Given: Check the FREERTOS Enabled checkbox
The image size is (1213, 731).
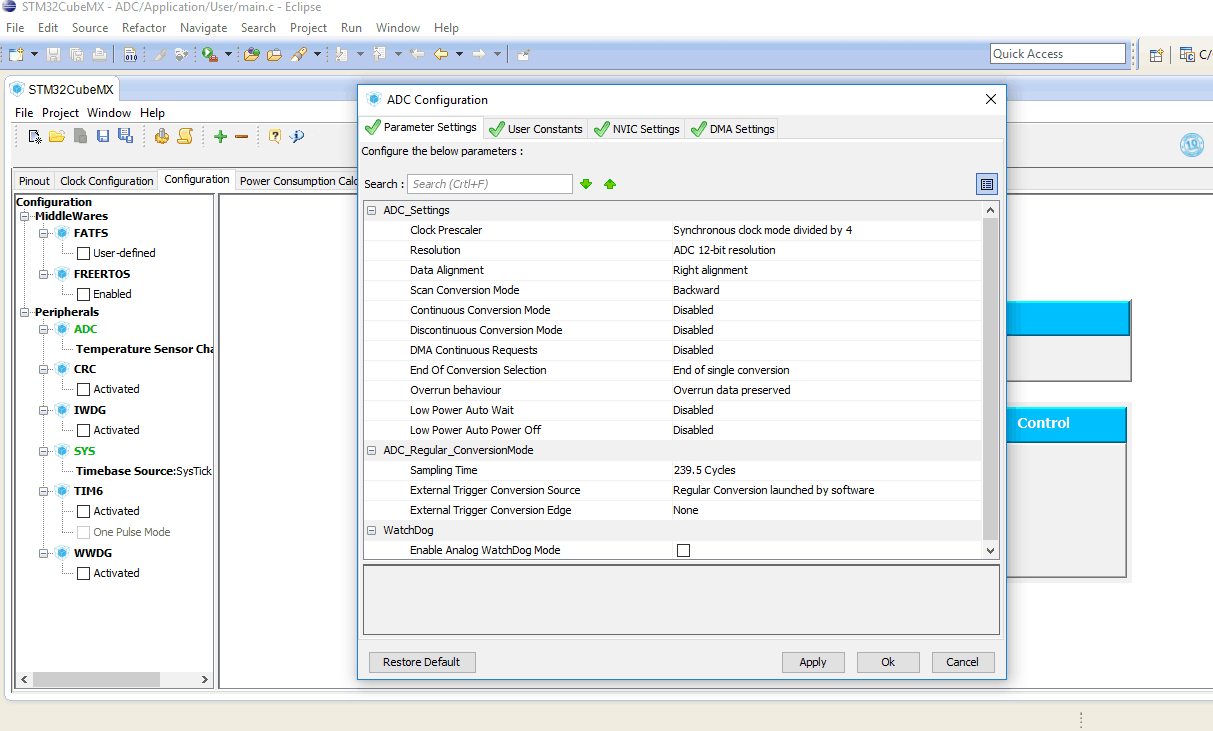Looking at the screenshot, I should click(84, 294).
